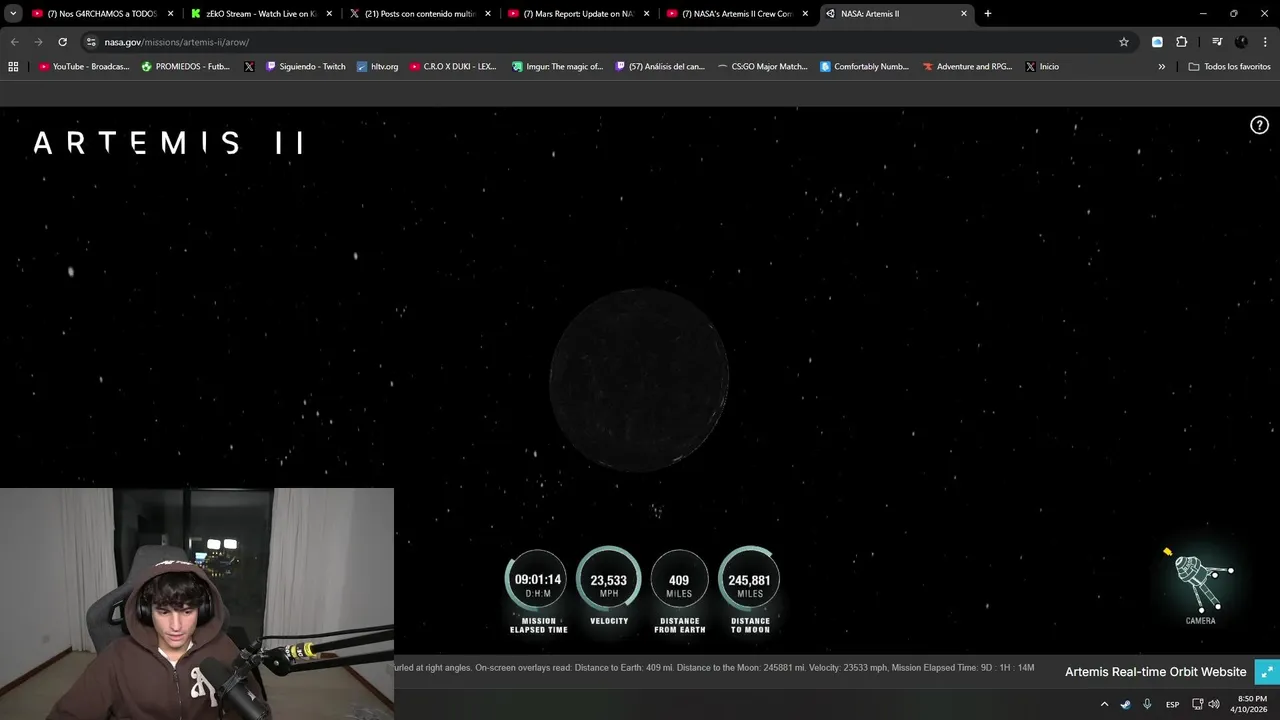Open the C.R.O X DUKI bookmark
Screen dimensions: 1280x720
453,67
